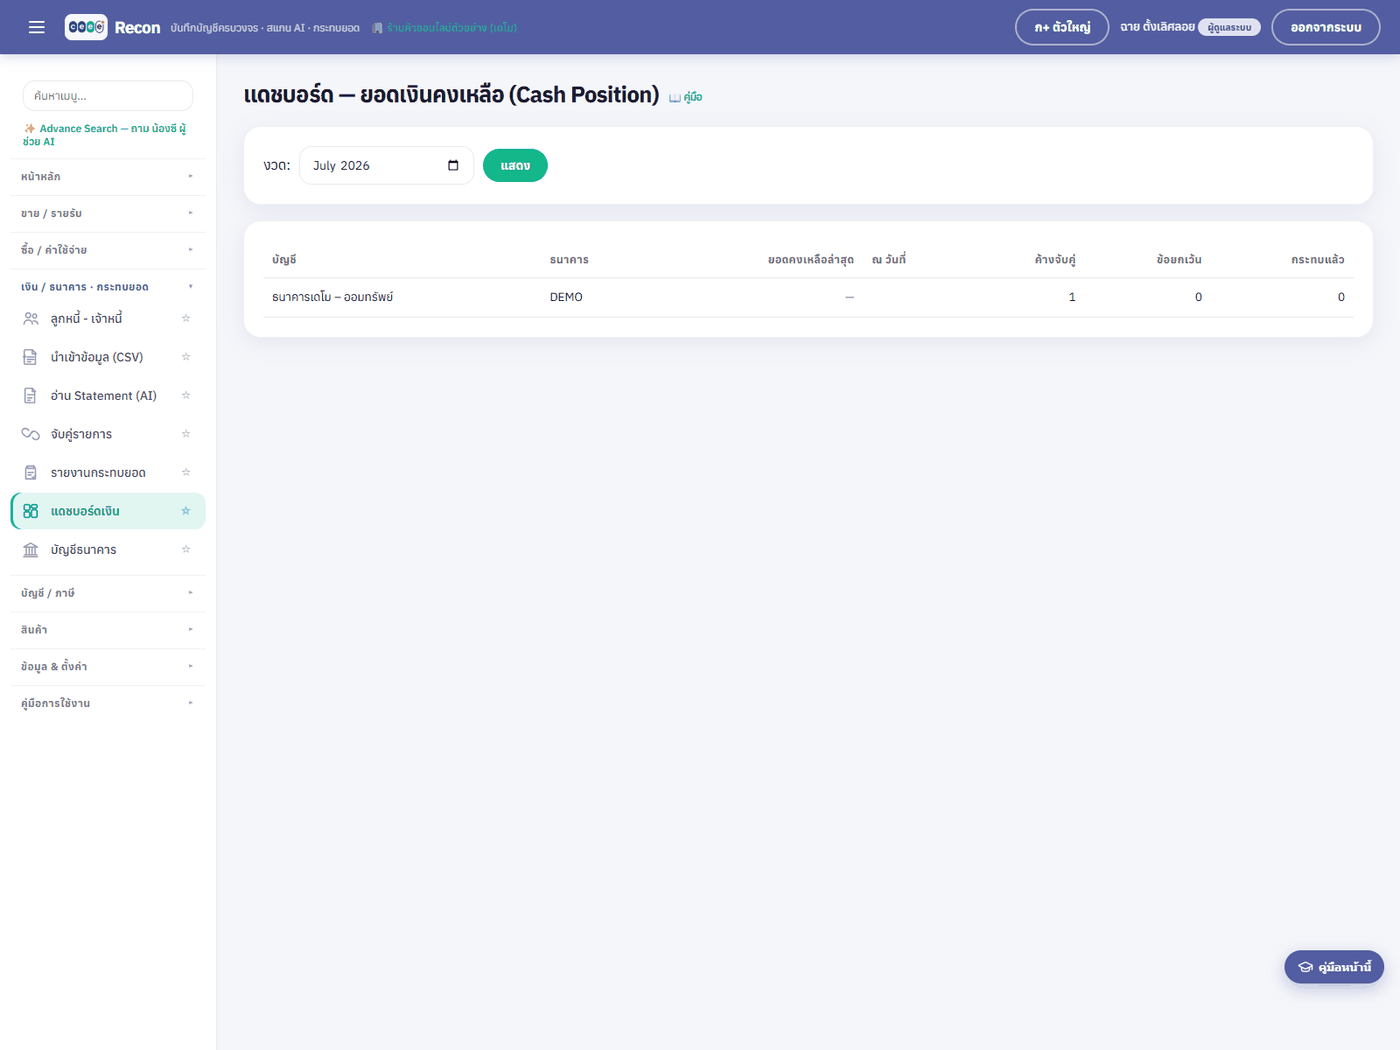Toggle favorite star for จับคู่รายการ
Screen dimensions: 1400x1050
click(x=186, y=434)
